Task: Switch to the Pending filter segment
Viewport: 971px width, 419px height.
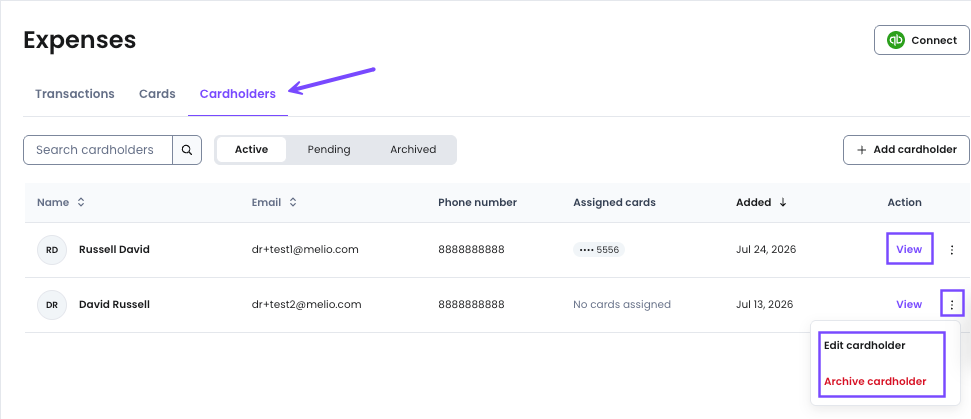Action: coord(329,150)
